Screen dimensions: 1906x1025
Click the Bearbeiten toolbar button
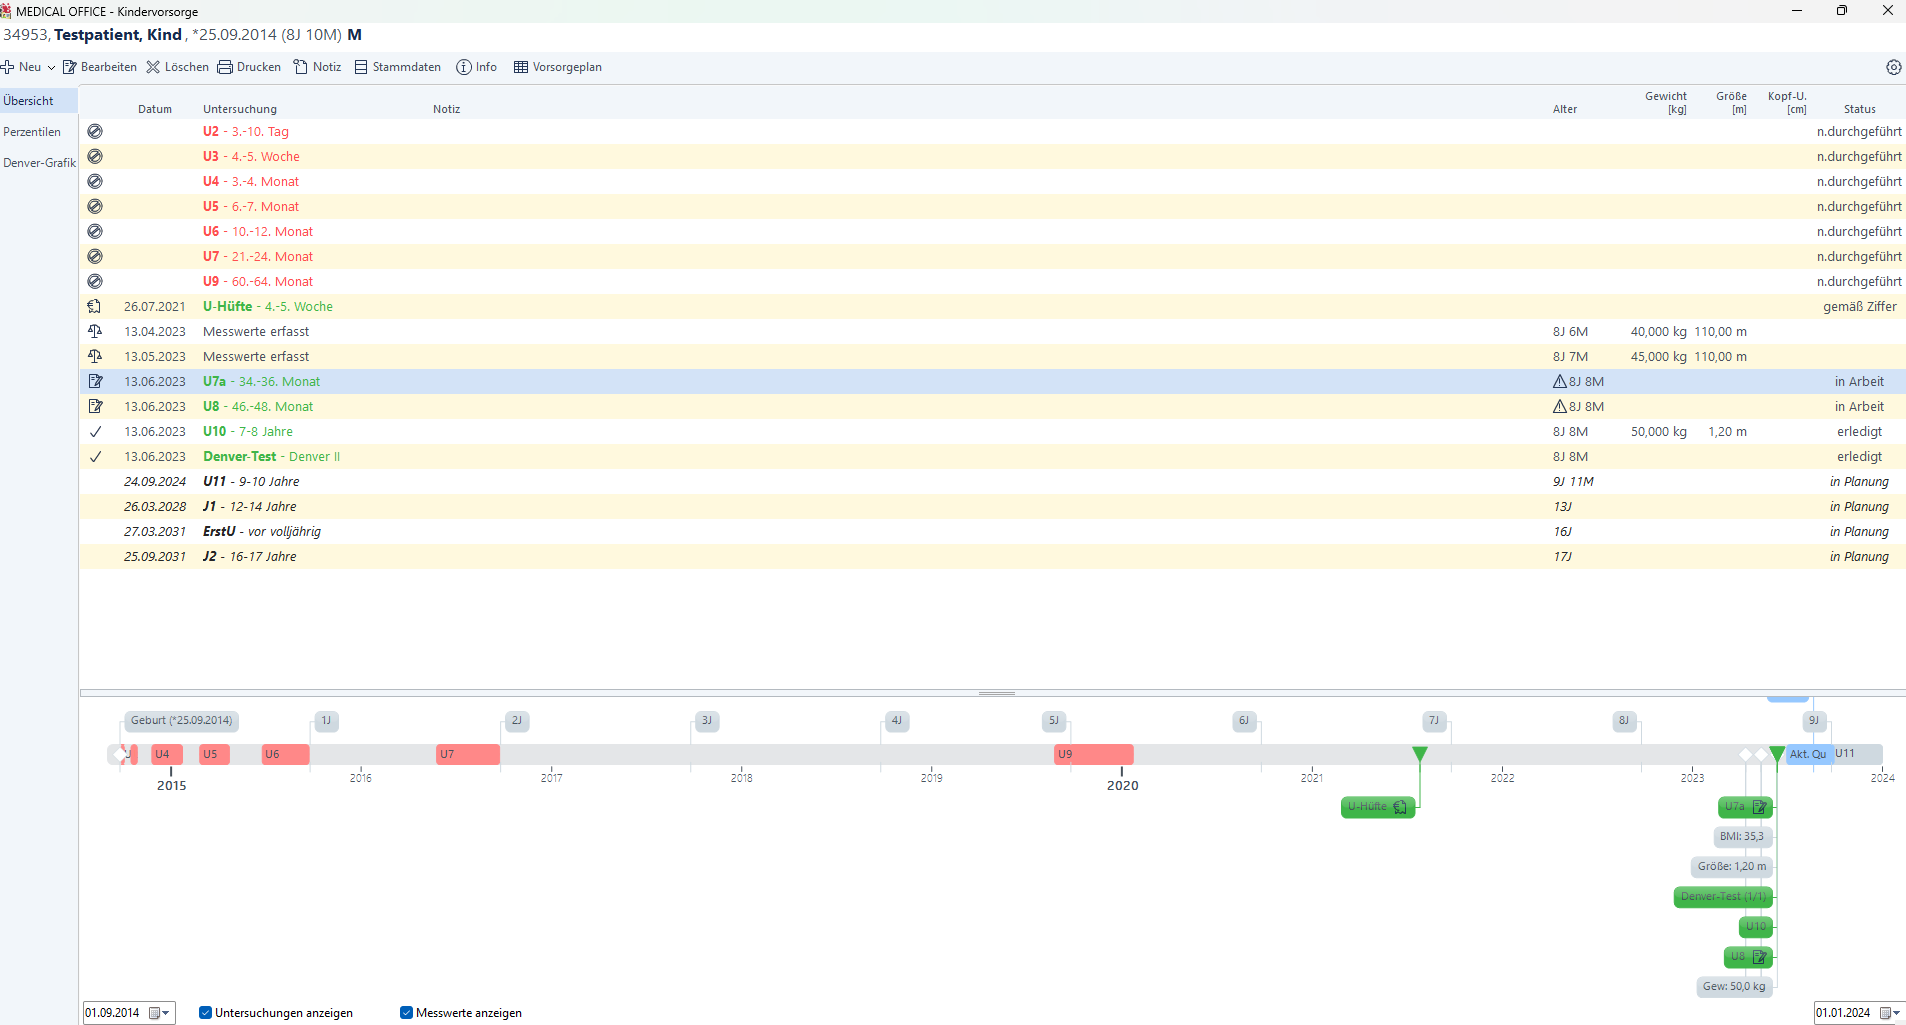point(99,67)
